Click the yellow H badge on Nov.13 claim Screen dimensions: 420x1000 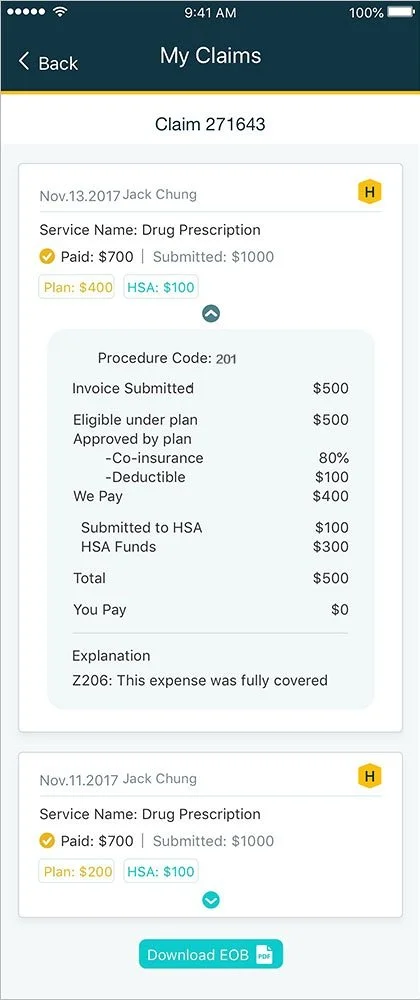369,191
